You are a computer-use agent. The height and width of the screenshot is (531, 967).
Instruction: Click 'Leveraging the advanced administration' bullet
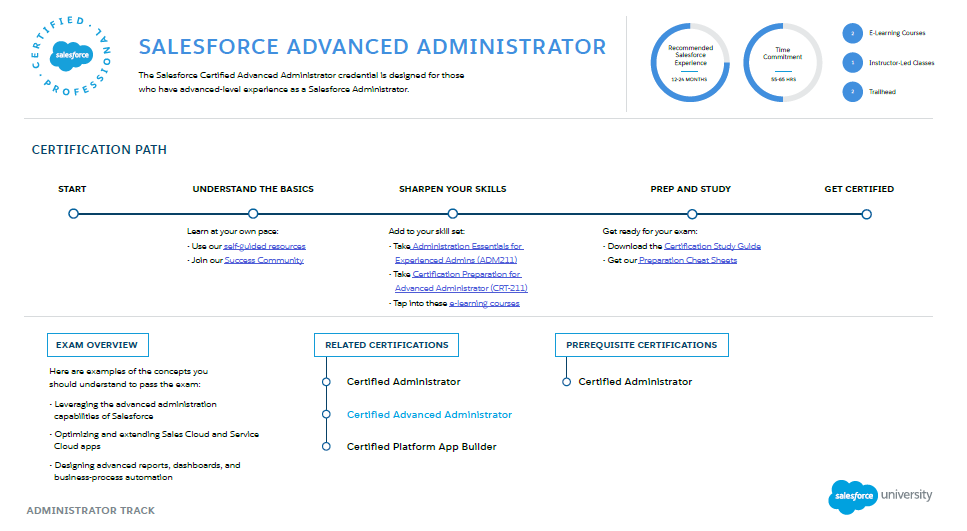(x=133, y=410)
